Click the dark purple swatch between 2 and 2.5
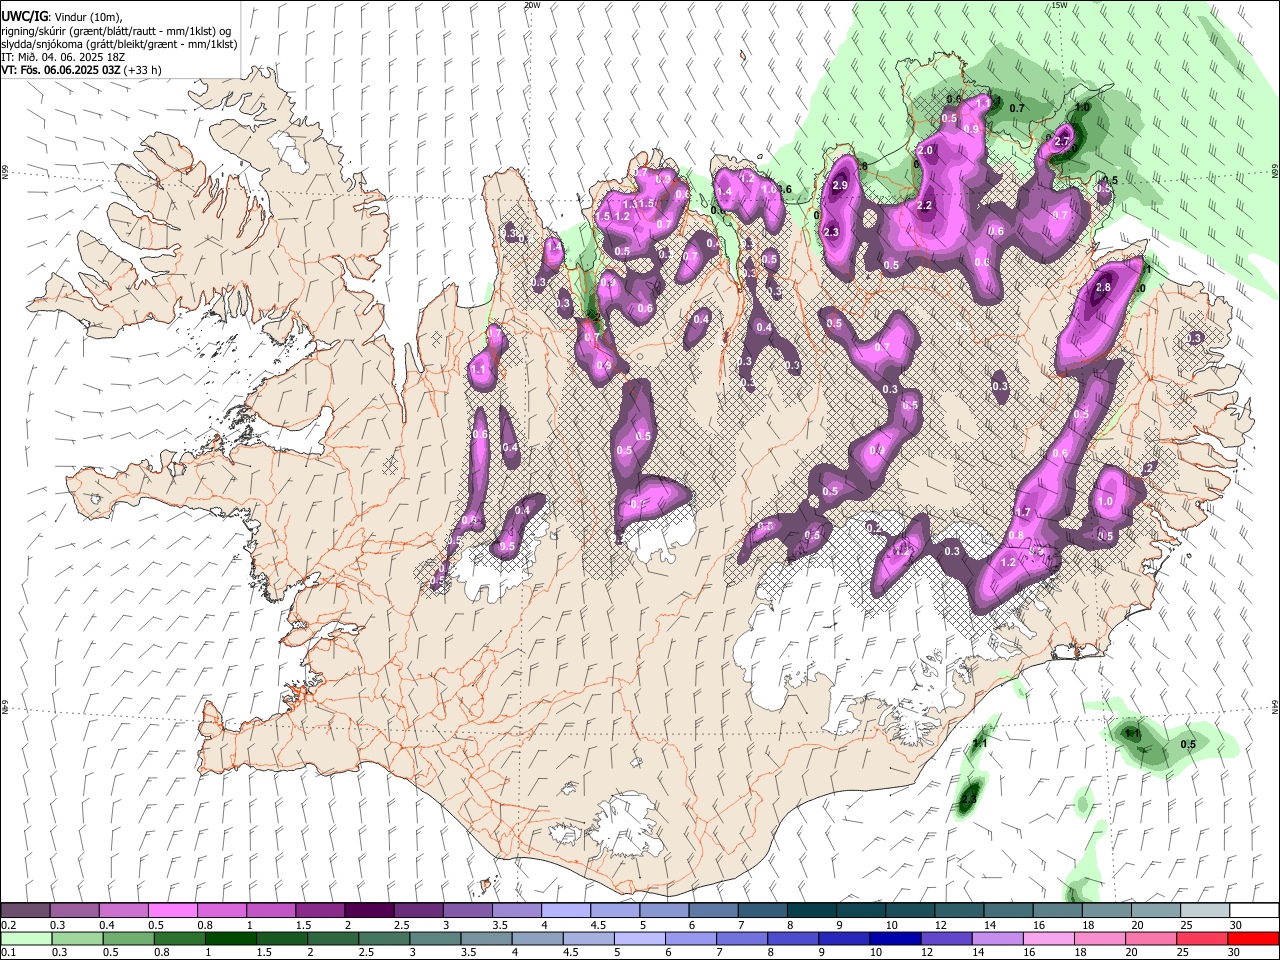1280x960 pixels. tap(369, 911)
